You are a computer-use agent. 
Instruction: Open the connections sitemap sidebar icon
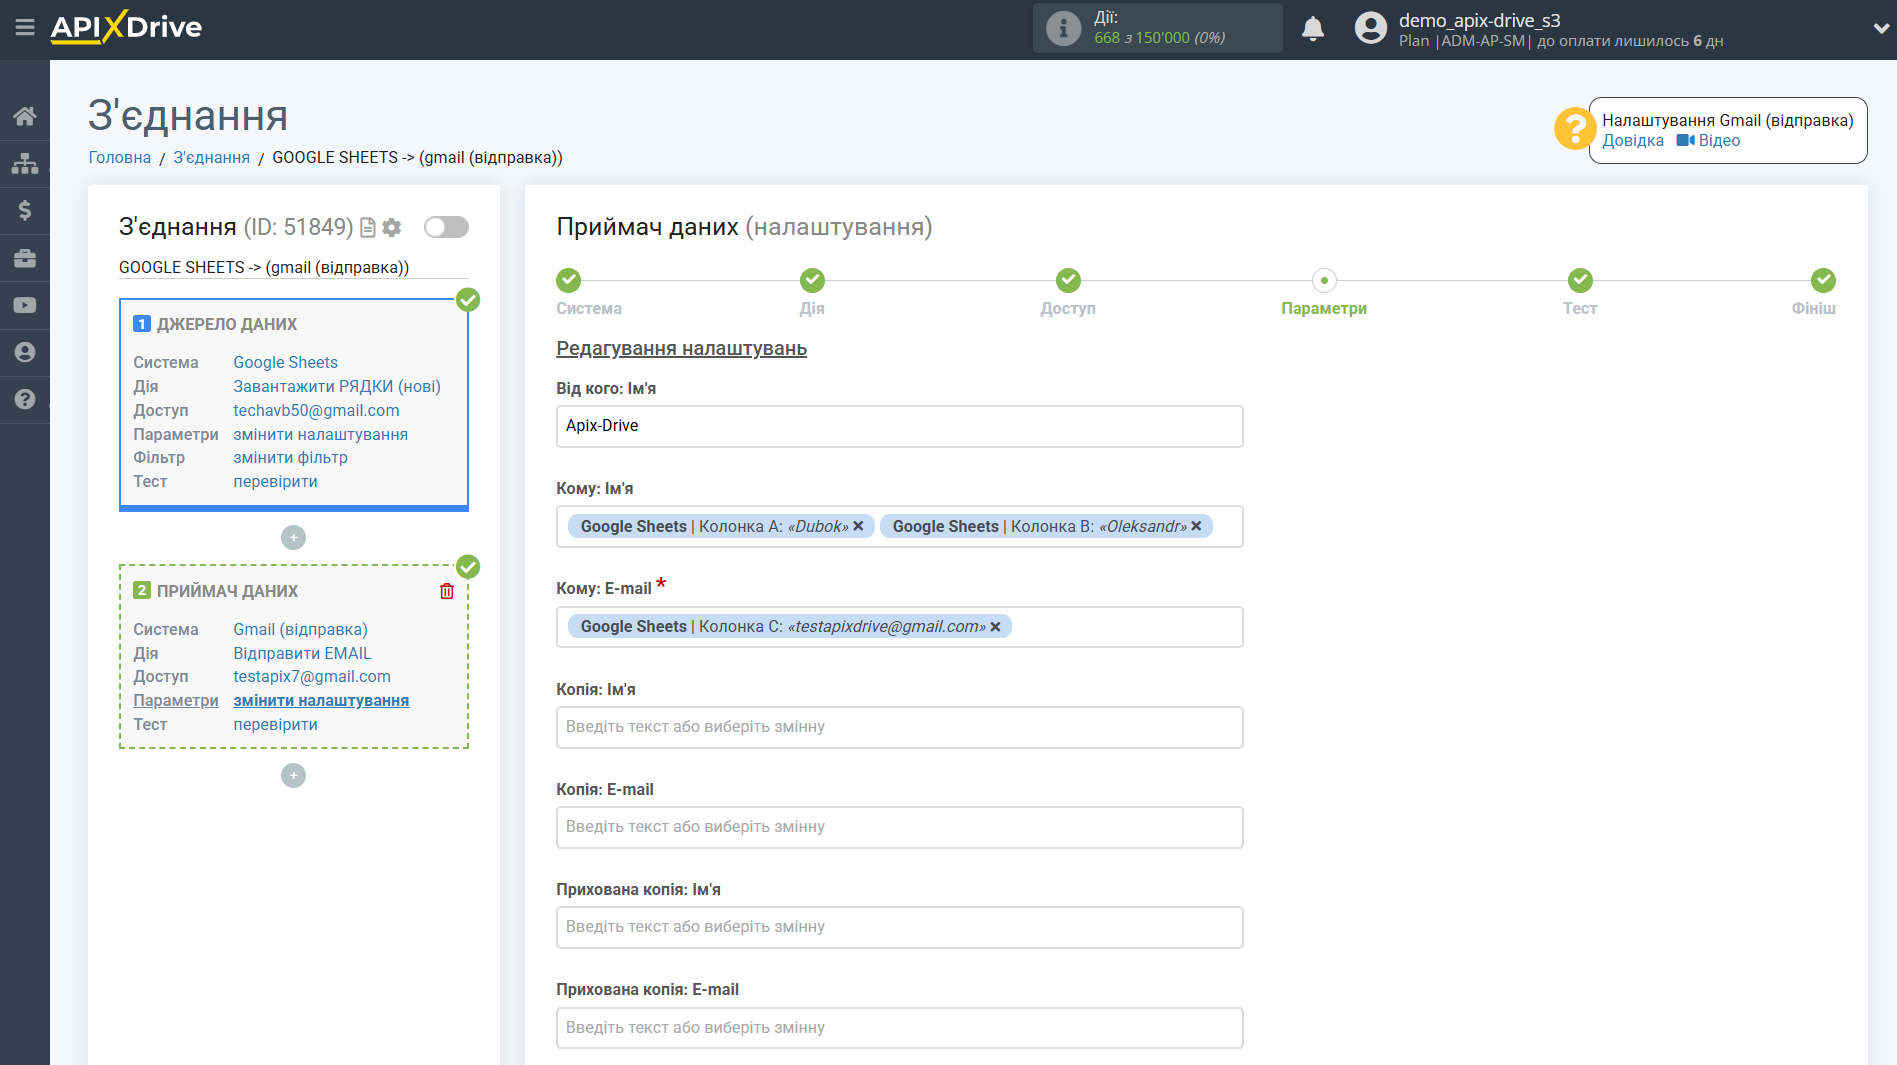[25, 163]
